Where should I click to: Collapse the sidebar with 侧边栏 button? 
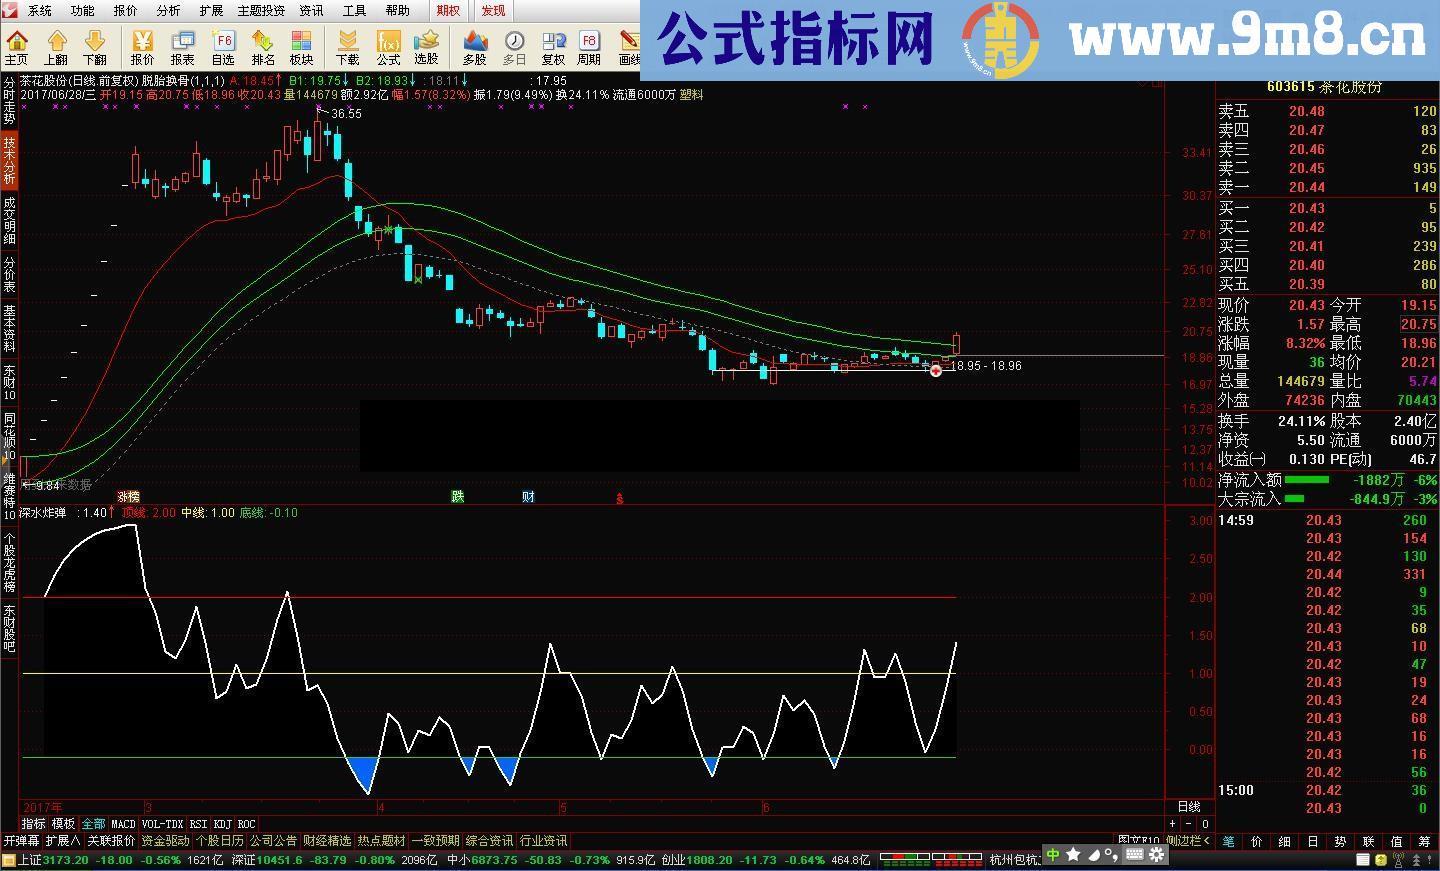[x=1187, y=841]
